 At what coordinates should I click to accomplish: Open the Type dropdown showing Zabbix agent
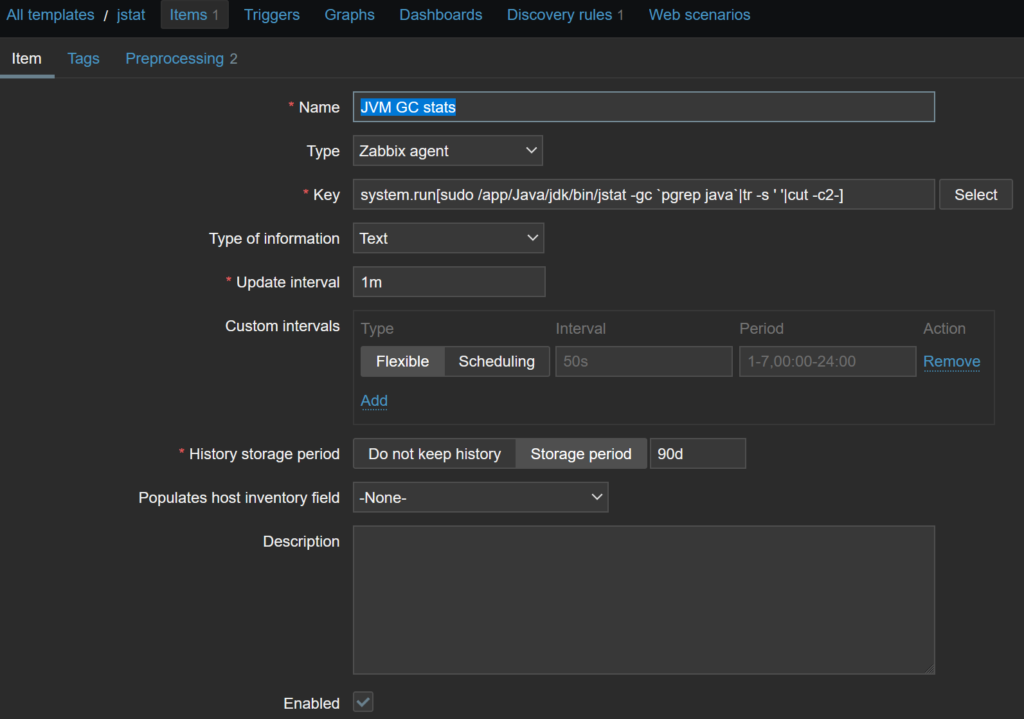coord(448,151)
